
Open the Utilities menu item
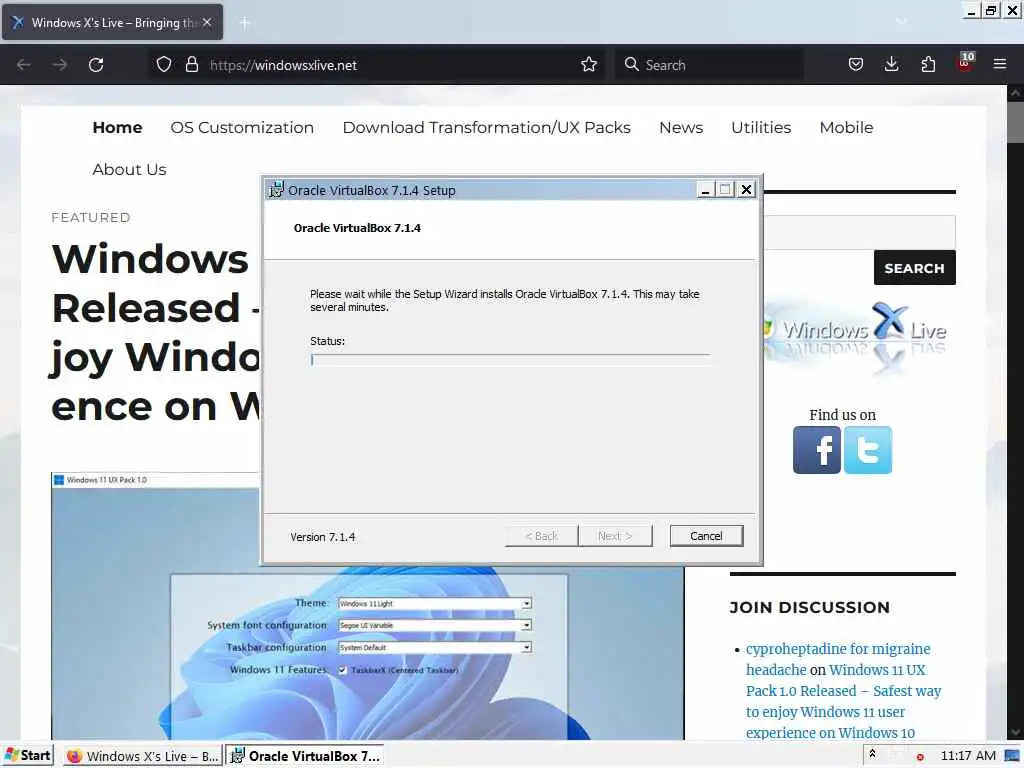click(x=761, y=127)
